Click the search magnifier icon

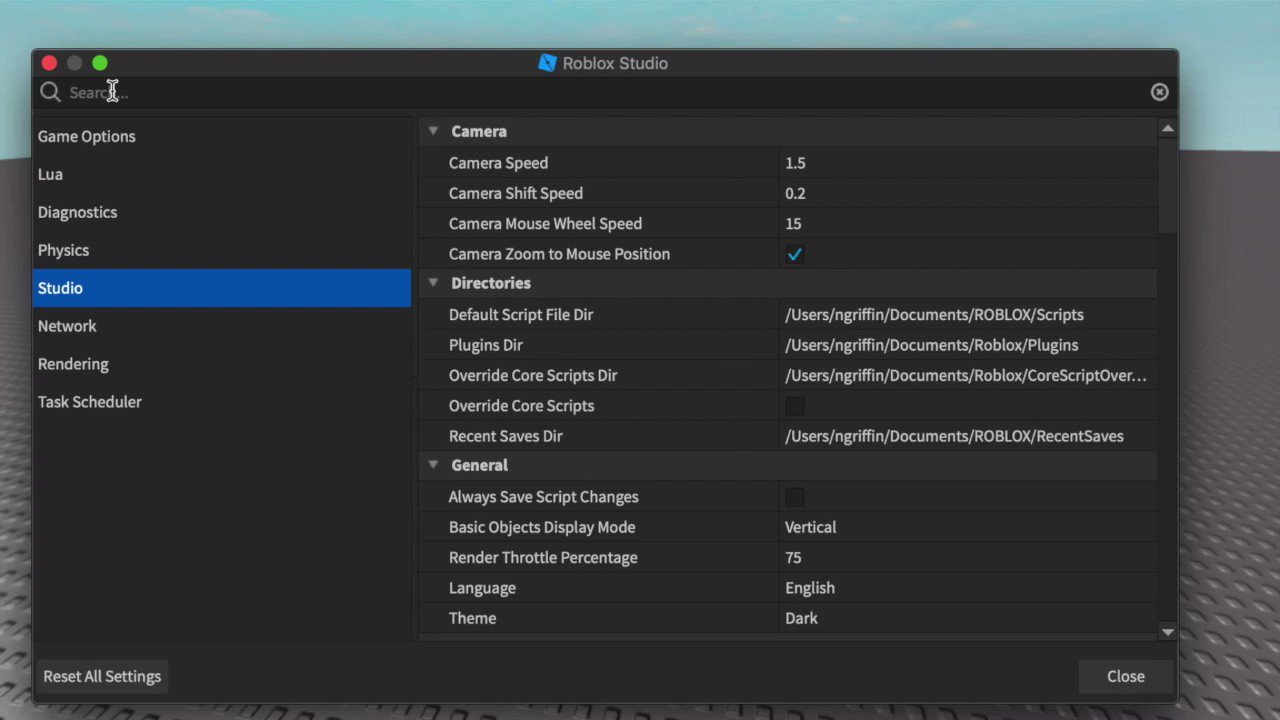[50, 92]
